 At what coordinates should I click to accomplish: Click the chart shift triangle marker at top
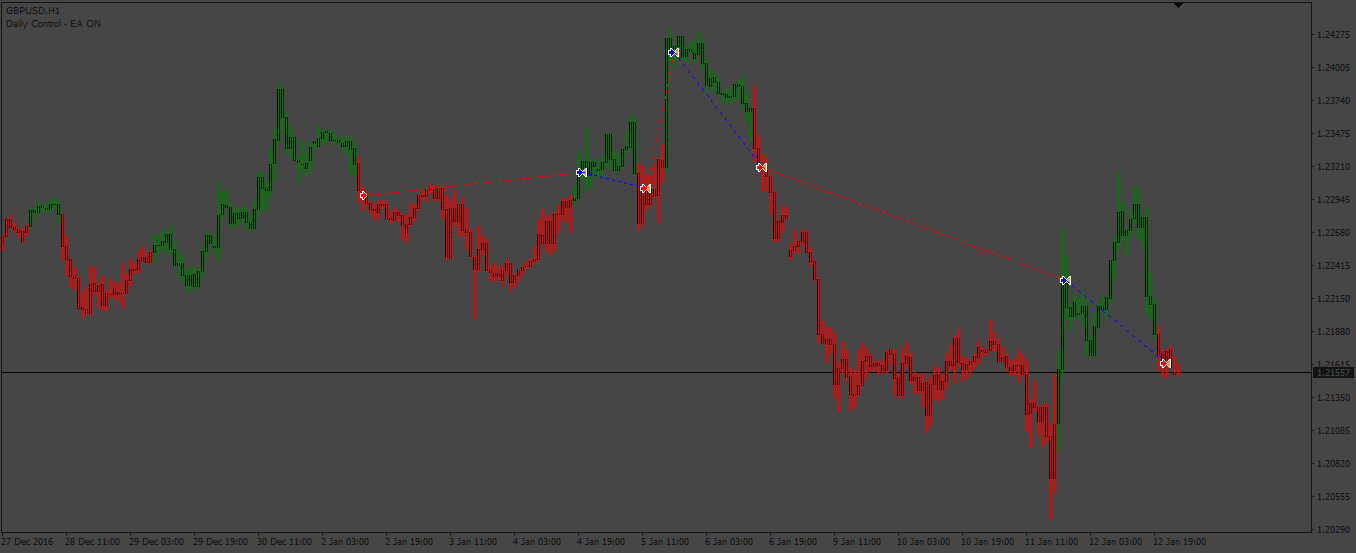click(x=1178, y=5)
